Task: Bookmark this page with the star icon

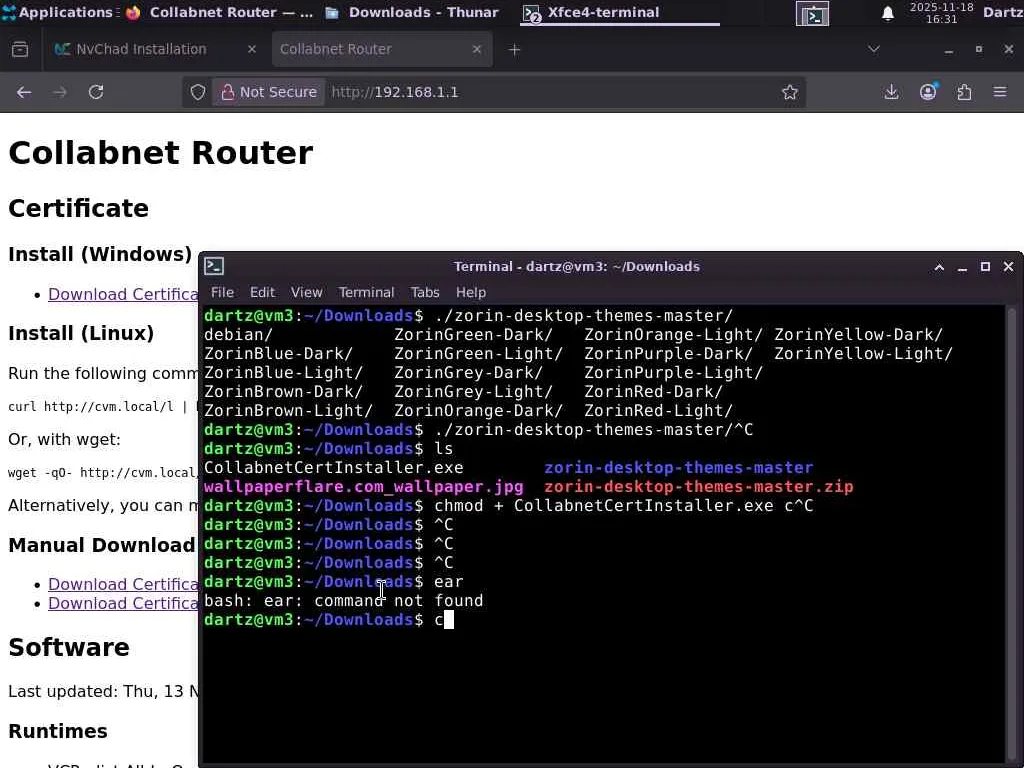Action: click(x=790, y=92)
